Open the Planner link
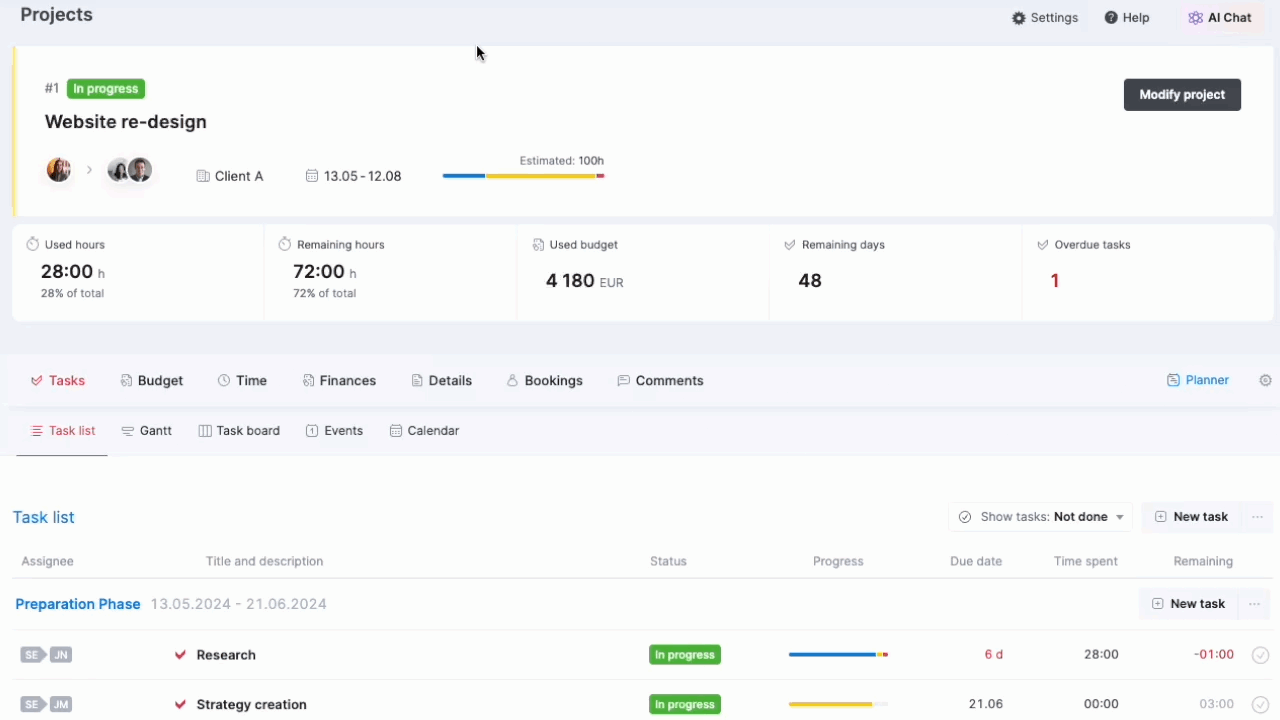Screen dimensions: 1280x720 pos(1198,380)
